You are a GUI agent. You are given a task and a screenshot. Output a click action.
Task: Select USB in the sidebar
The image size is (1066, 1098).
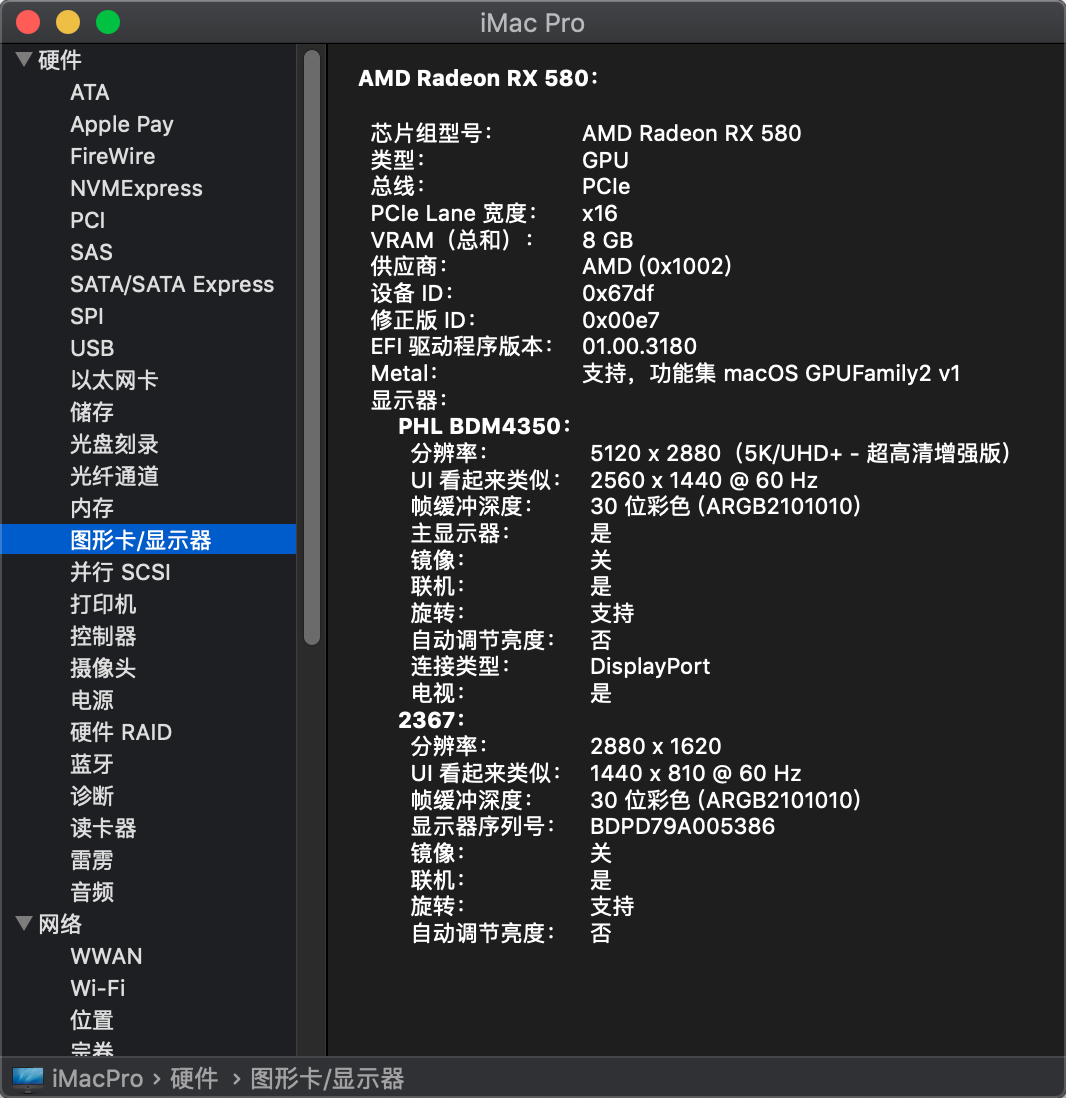coord(92,348)
